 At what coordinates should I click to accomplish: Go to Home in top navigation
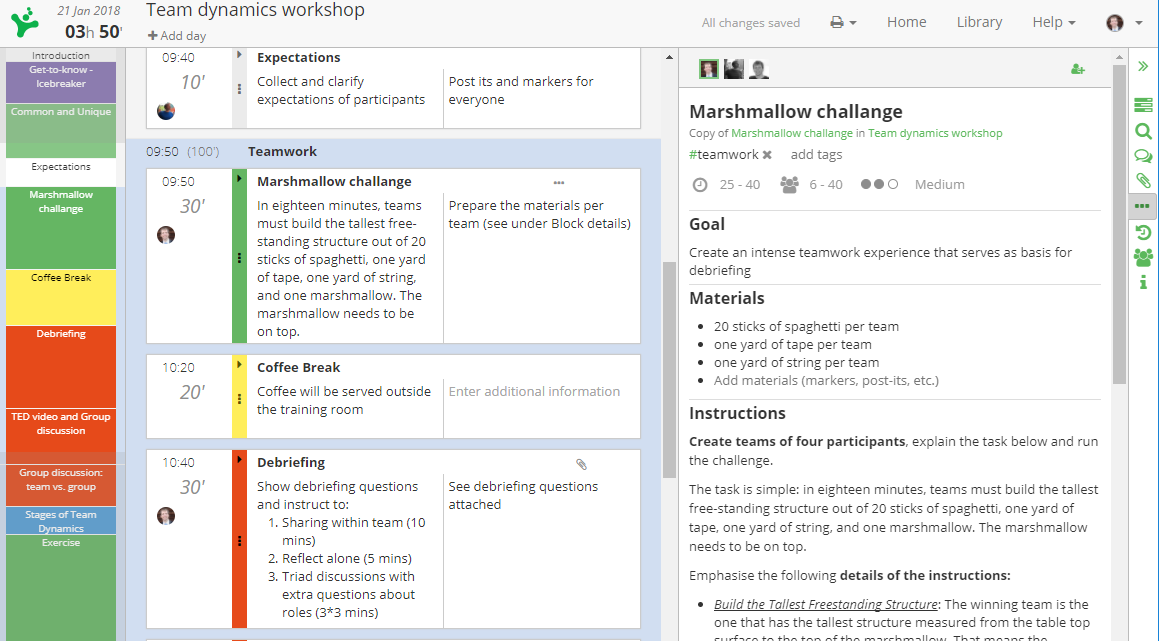906,22
